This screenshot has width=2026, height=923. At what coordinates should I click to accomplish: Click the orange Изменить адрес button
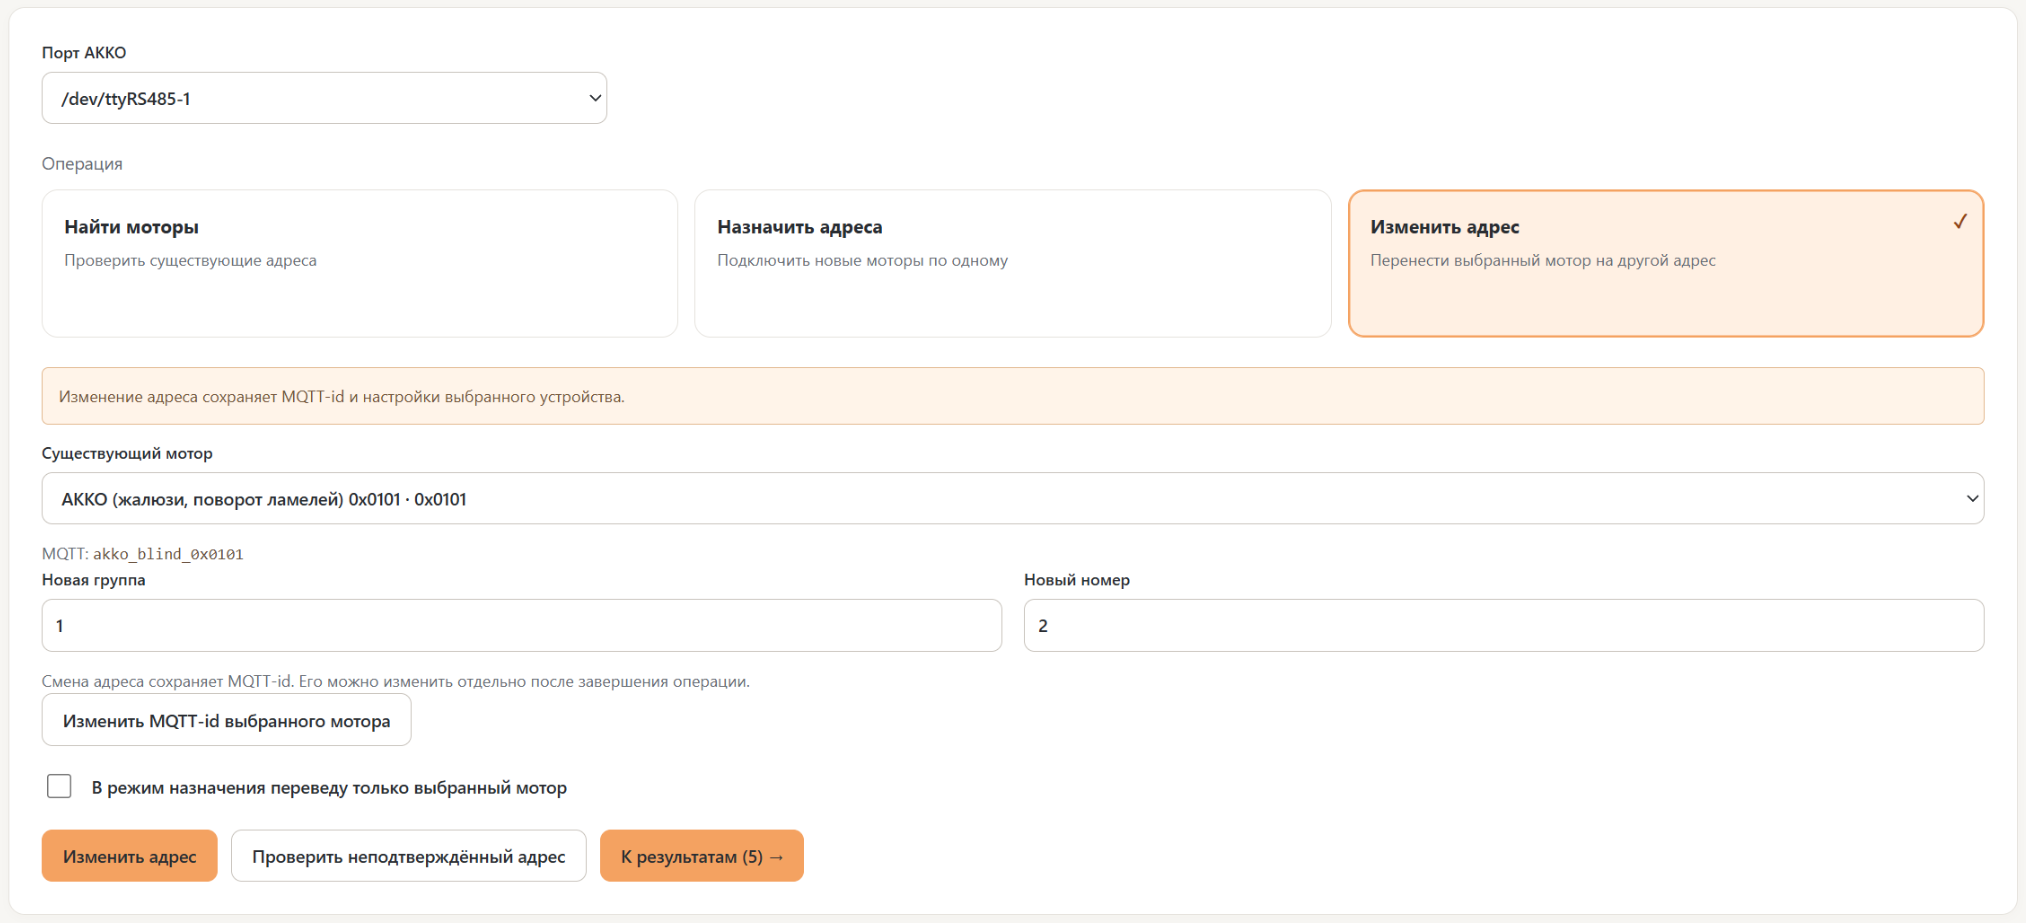coord(130,856)
